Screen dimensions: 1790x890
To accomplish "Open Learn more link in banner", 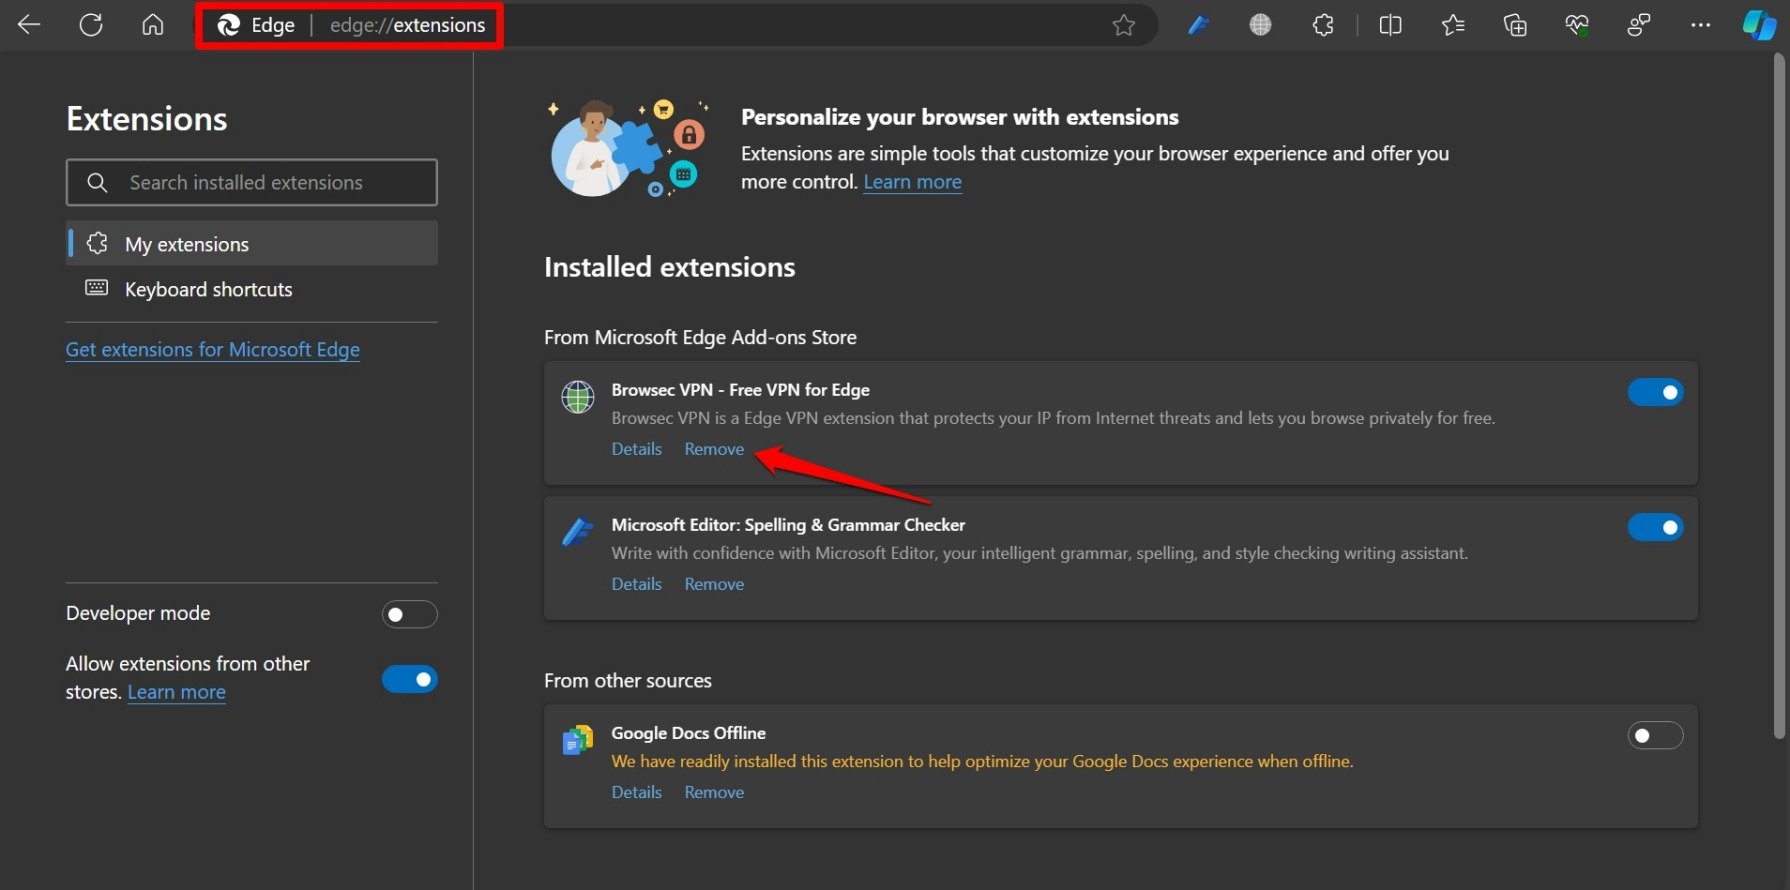I will [x=912, y=182].
